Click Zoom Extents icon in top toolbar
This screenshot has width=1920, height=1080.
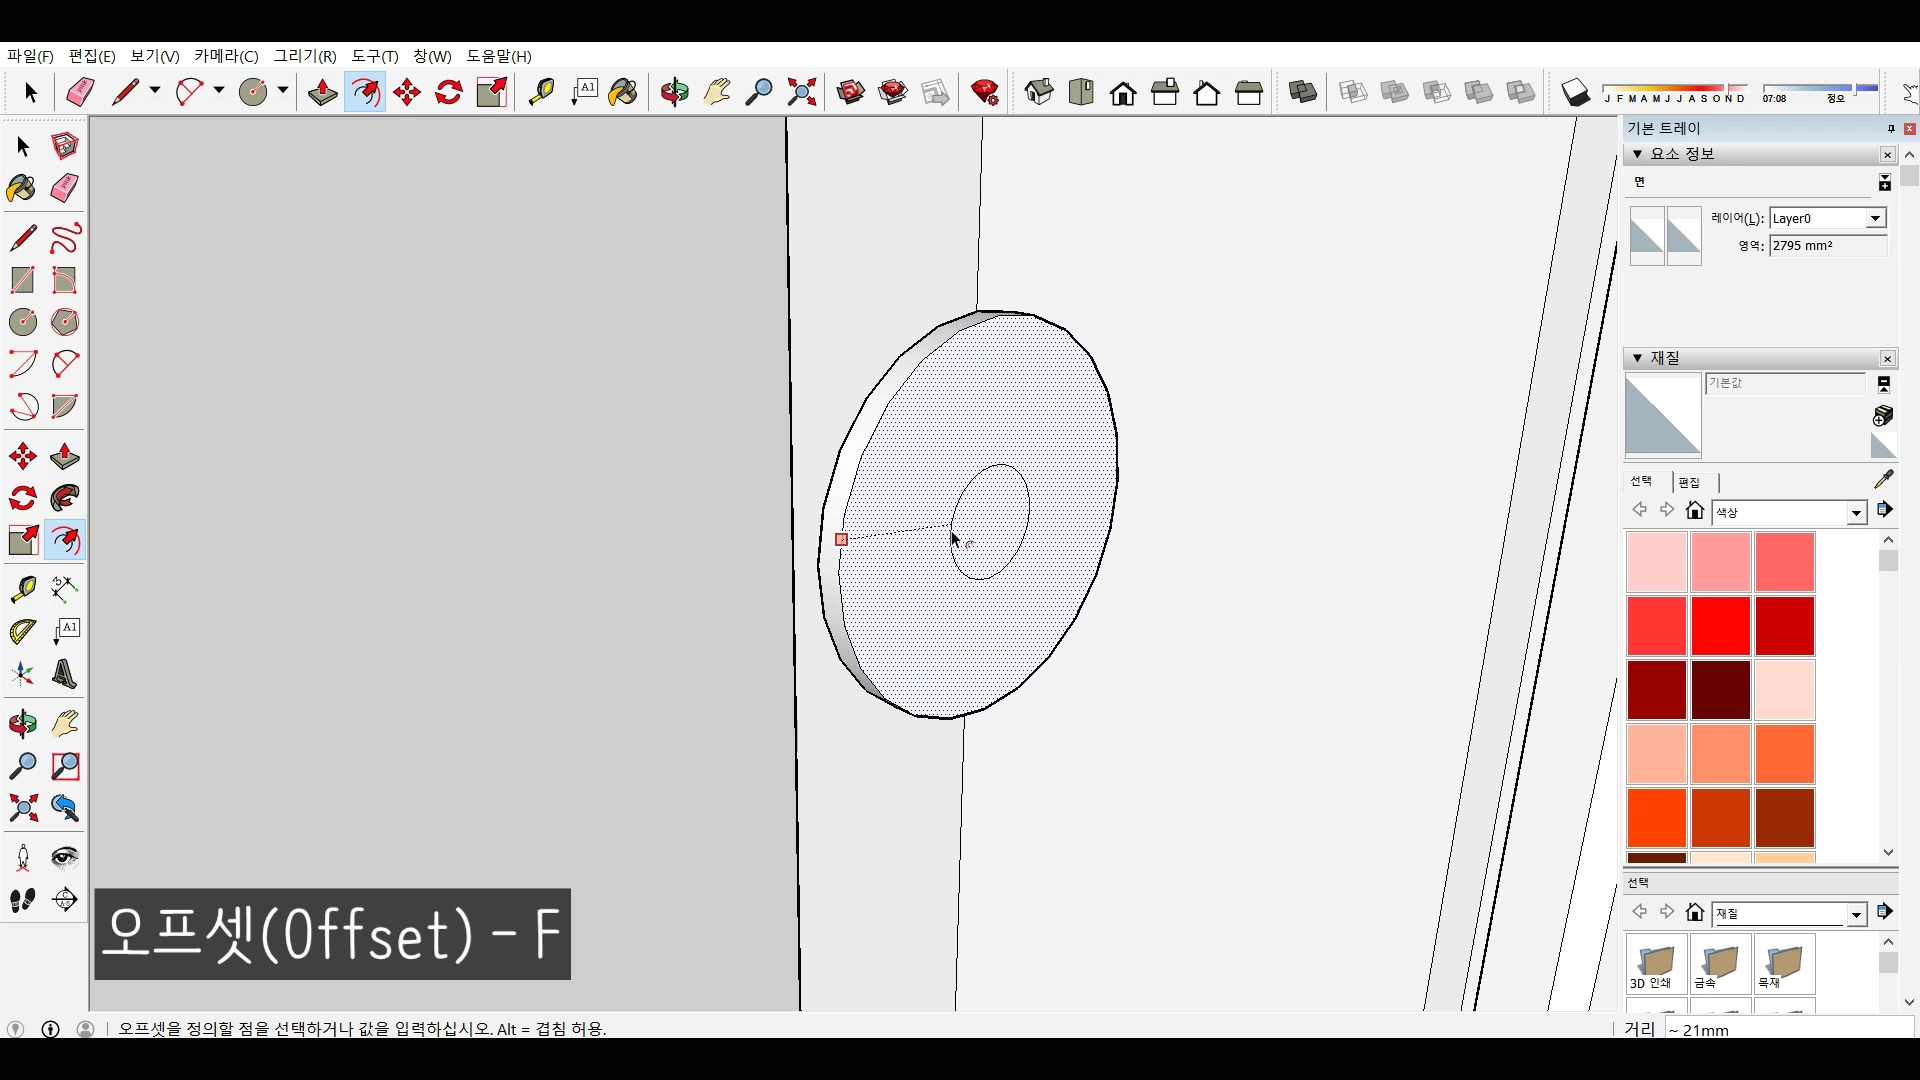point(801,93)
